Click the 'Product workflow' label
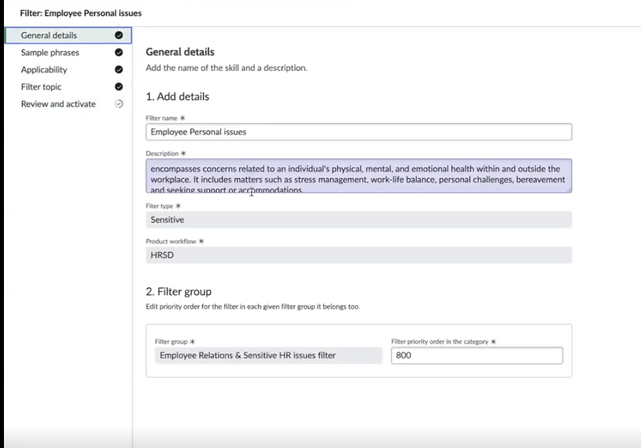 (171, 241)
